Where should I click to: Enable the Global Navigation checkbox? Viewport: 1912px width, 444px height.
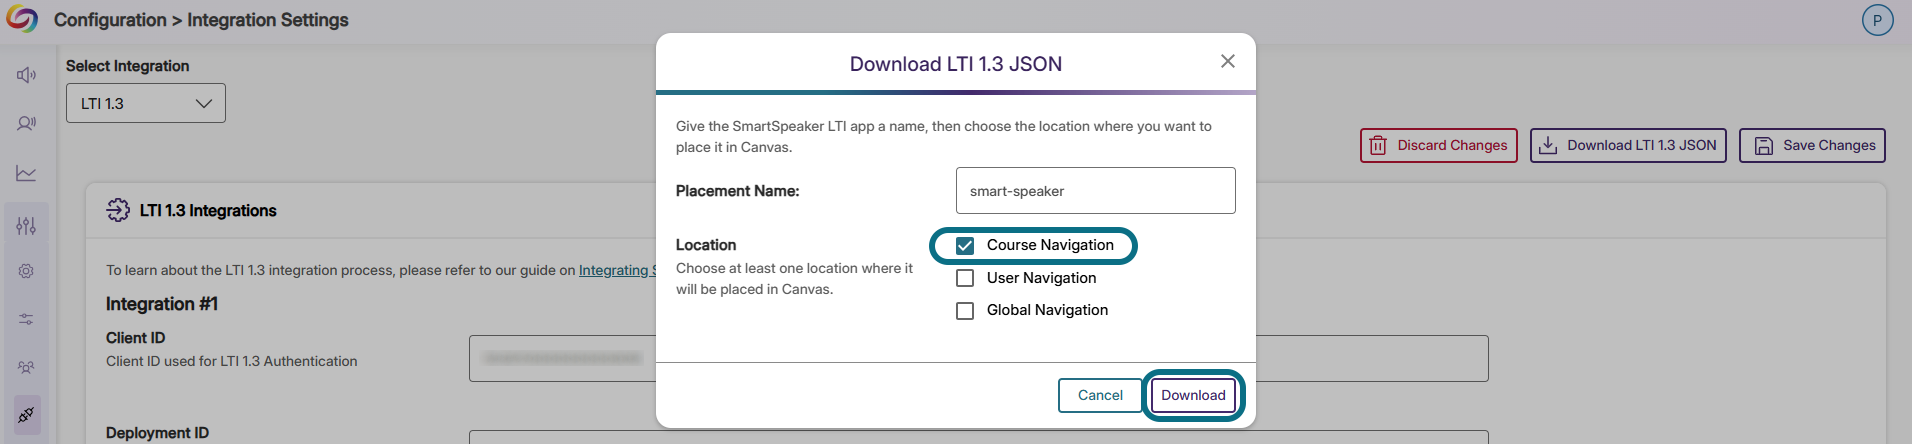(x=965, y=311)
